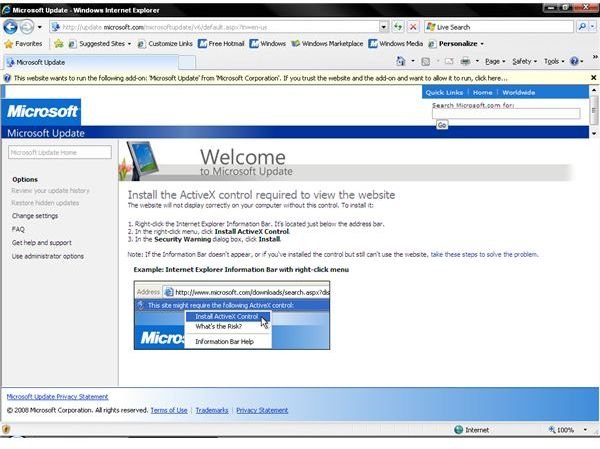Viewport: 600px width, 449px height.
Task: Open Use administrator options
Action: click(x=48, y=256)
